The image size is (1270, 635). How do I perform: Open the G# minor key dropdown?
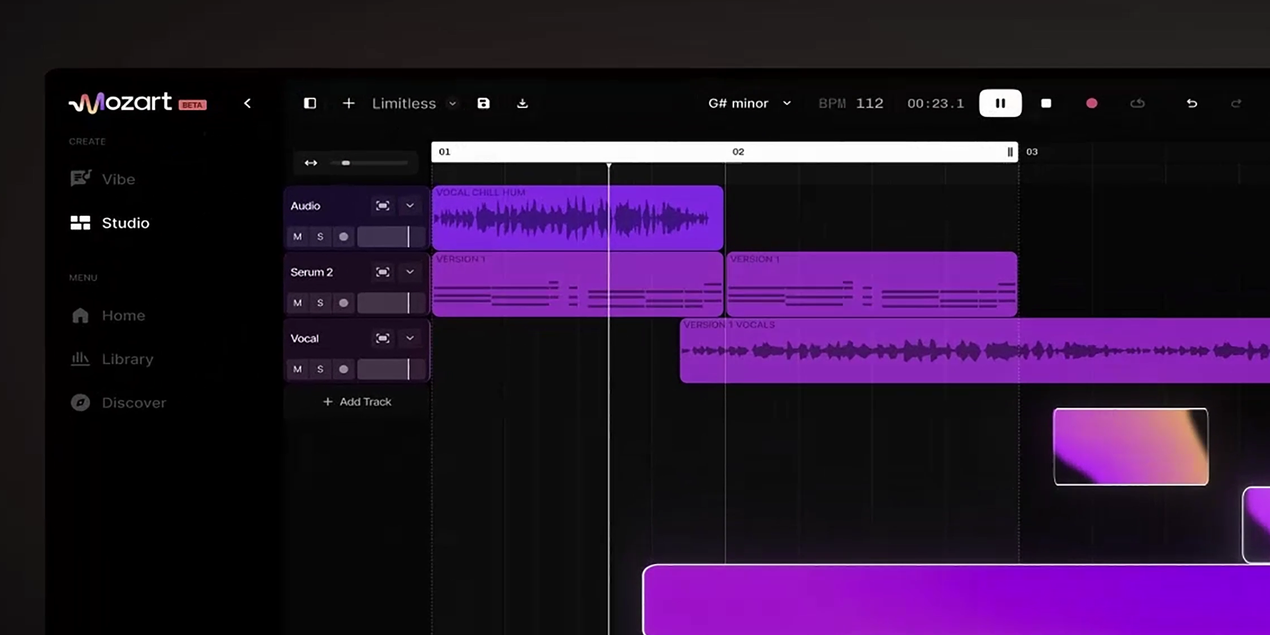coord(749,103)
